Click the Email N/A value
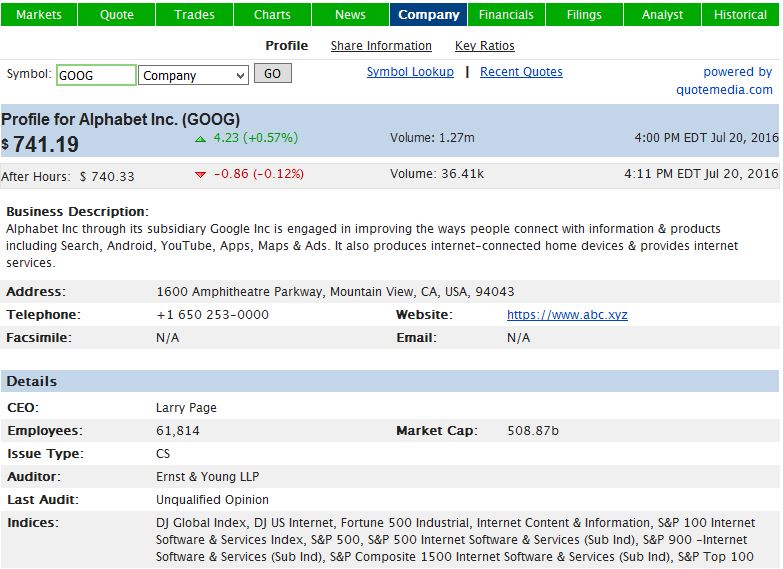 coord(518,338)
